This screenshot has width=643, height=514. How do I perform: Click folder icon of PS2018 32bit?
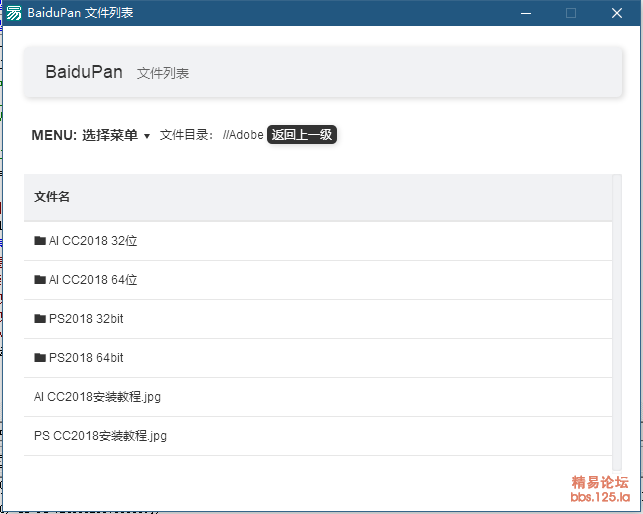[40, 319]
